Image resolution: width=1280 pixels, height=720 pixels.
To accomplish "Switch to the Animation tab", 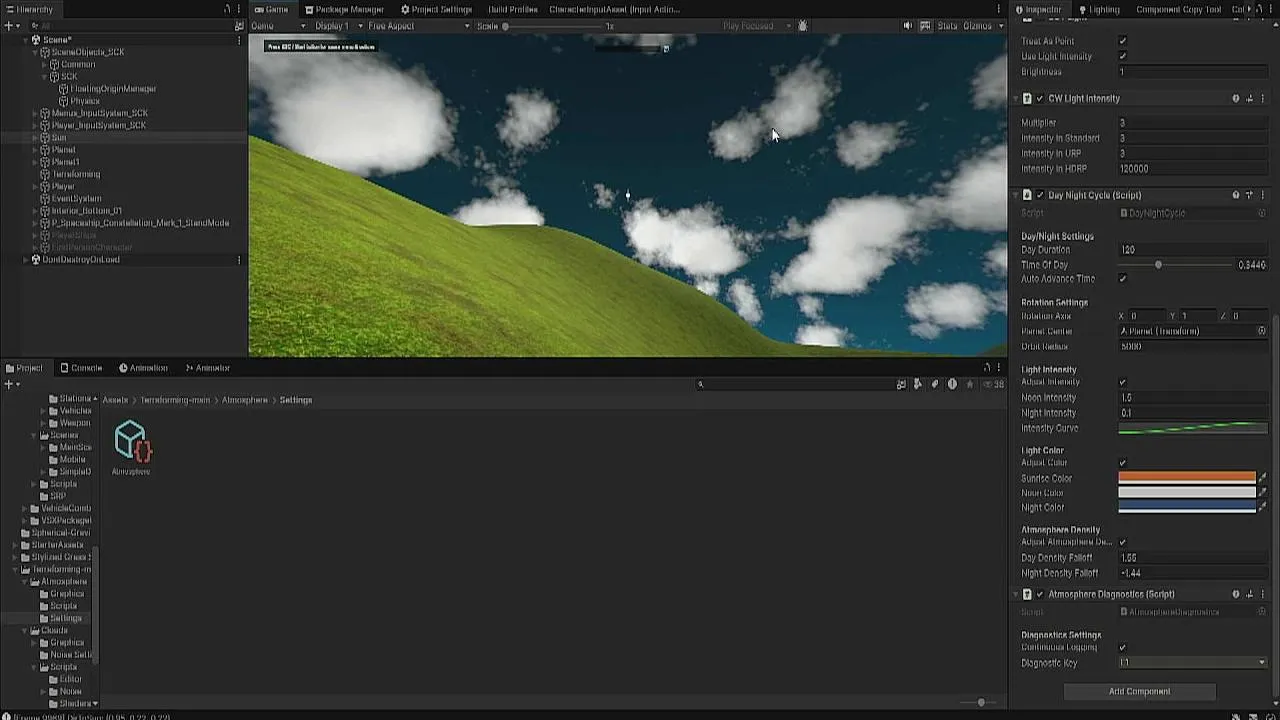I will click(143, 368).
